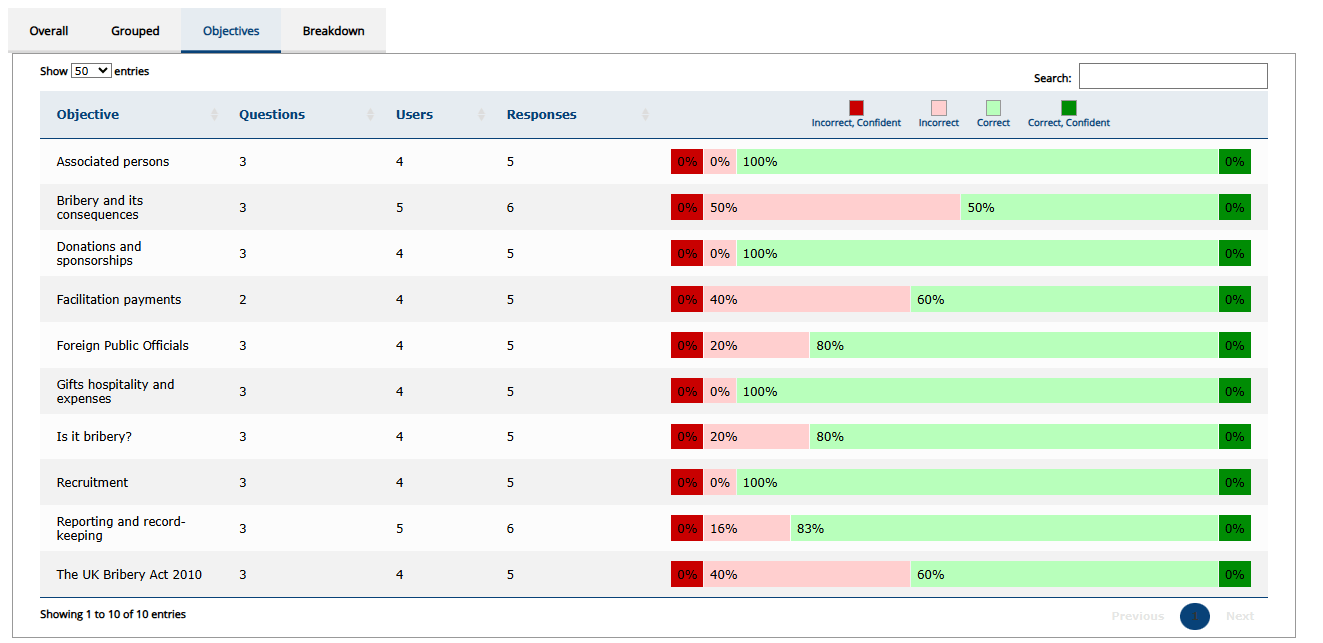
Task: Sort the table by Responses column
Action: coord(541,114)
